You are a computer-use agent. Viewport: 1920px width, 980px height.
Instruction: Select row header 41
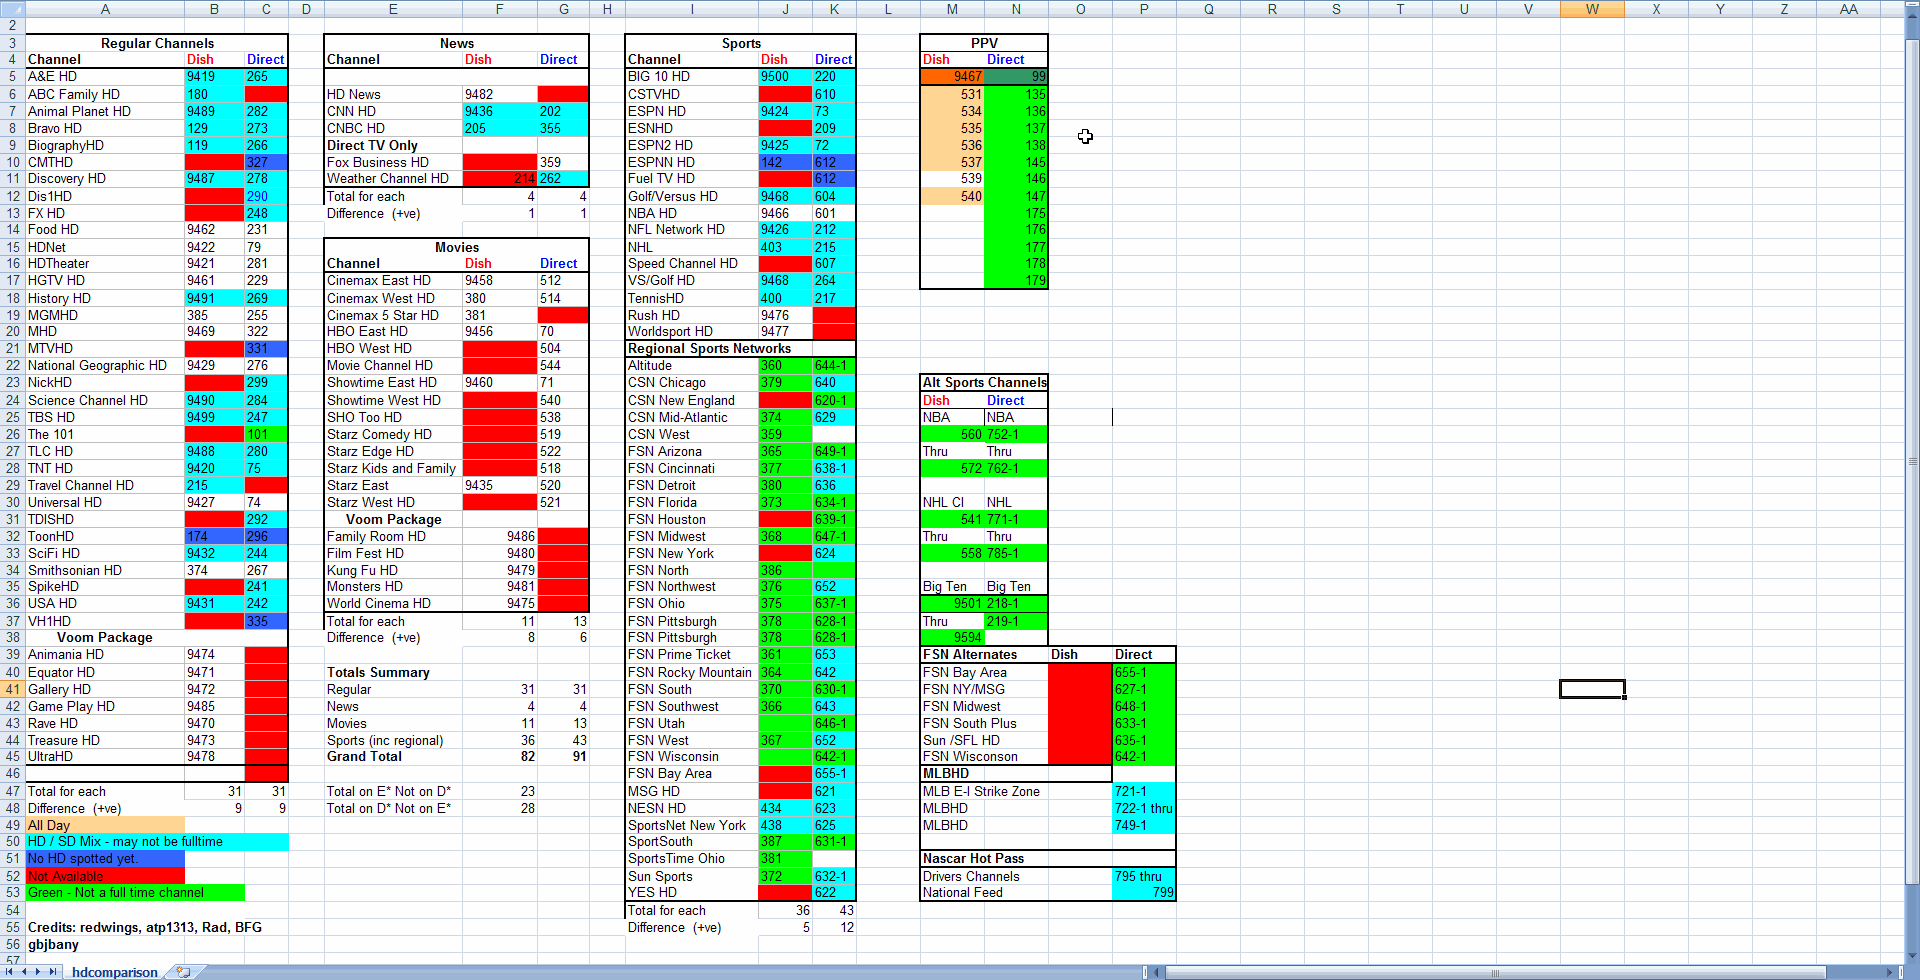(x=12, y=689)
